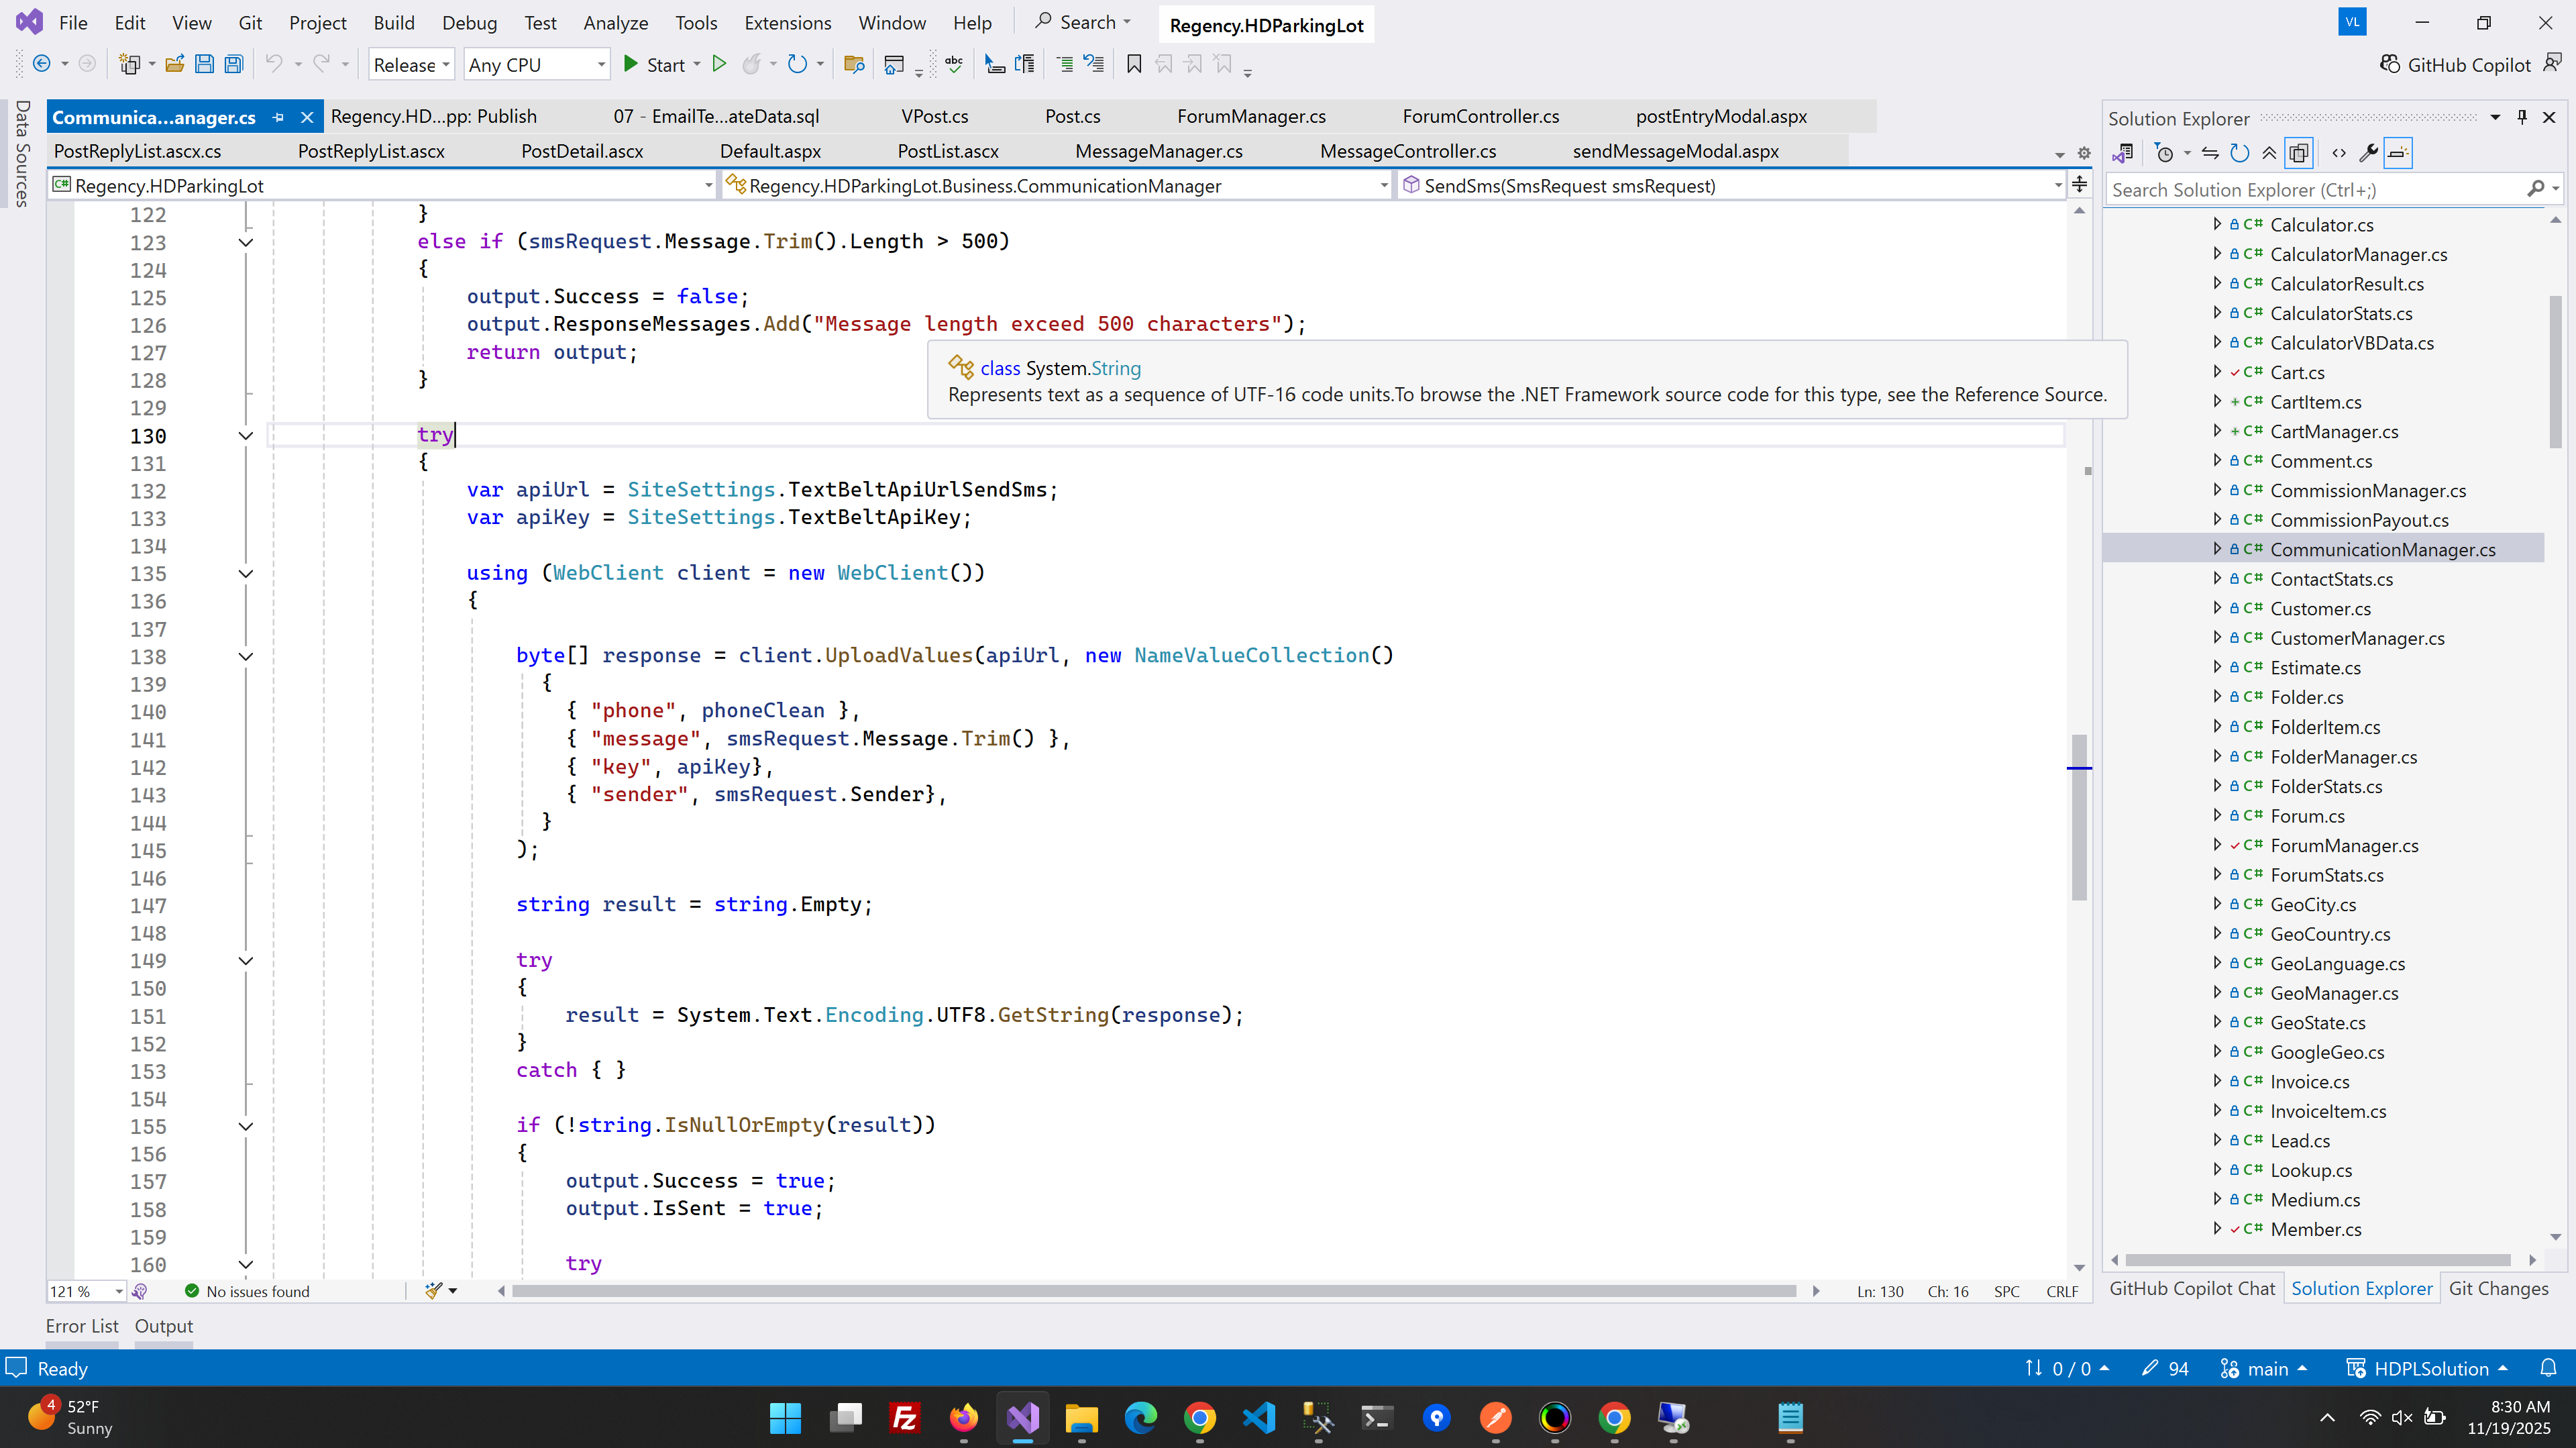Toggle Preview Selected Items in Solution Explorer

(2398, 153)
